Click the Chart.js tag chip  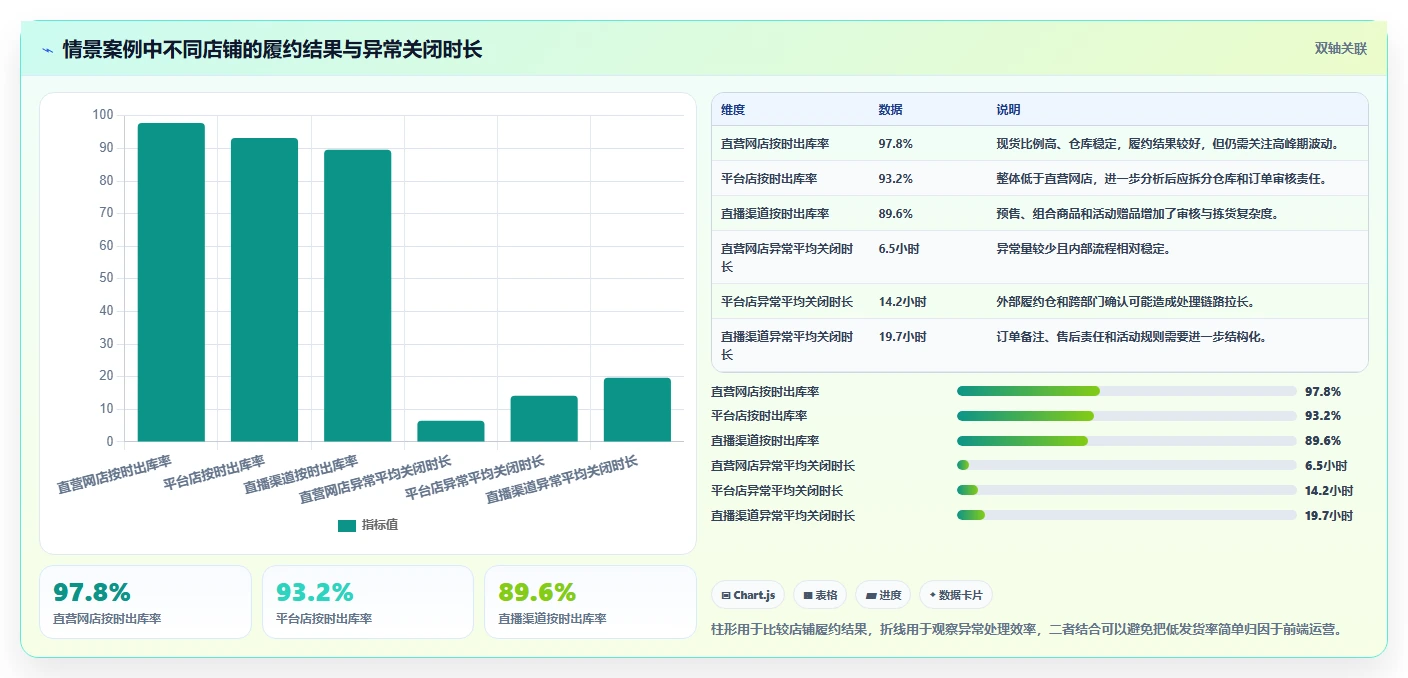(x=748, y=595)
